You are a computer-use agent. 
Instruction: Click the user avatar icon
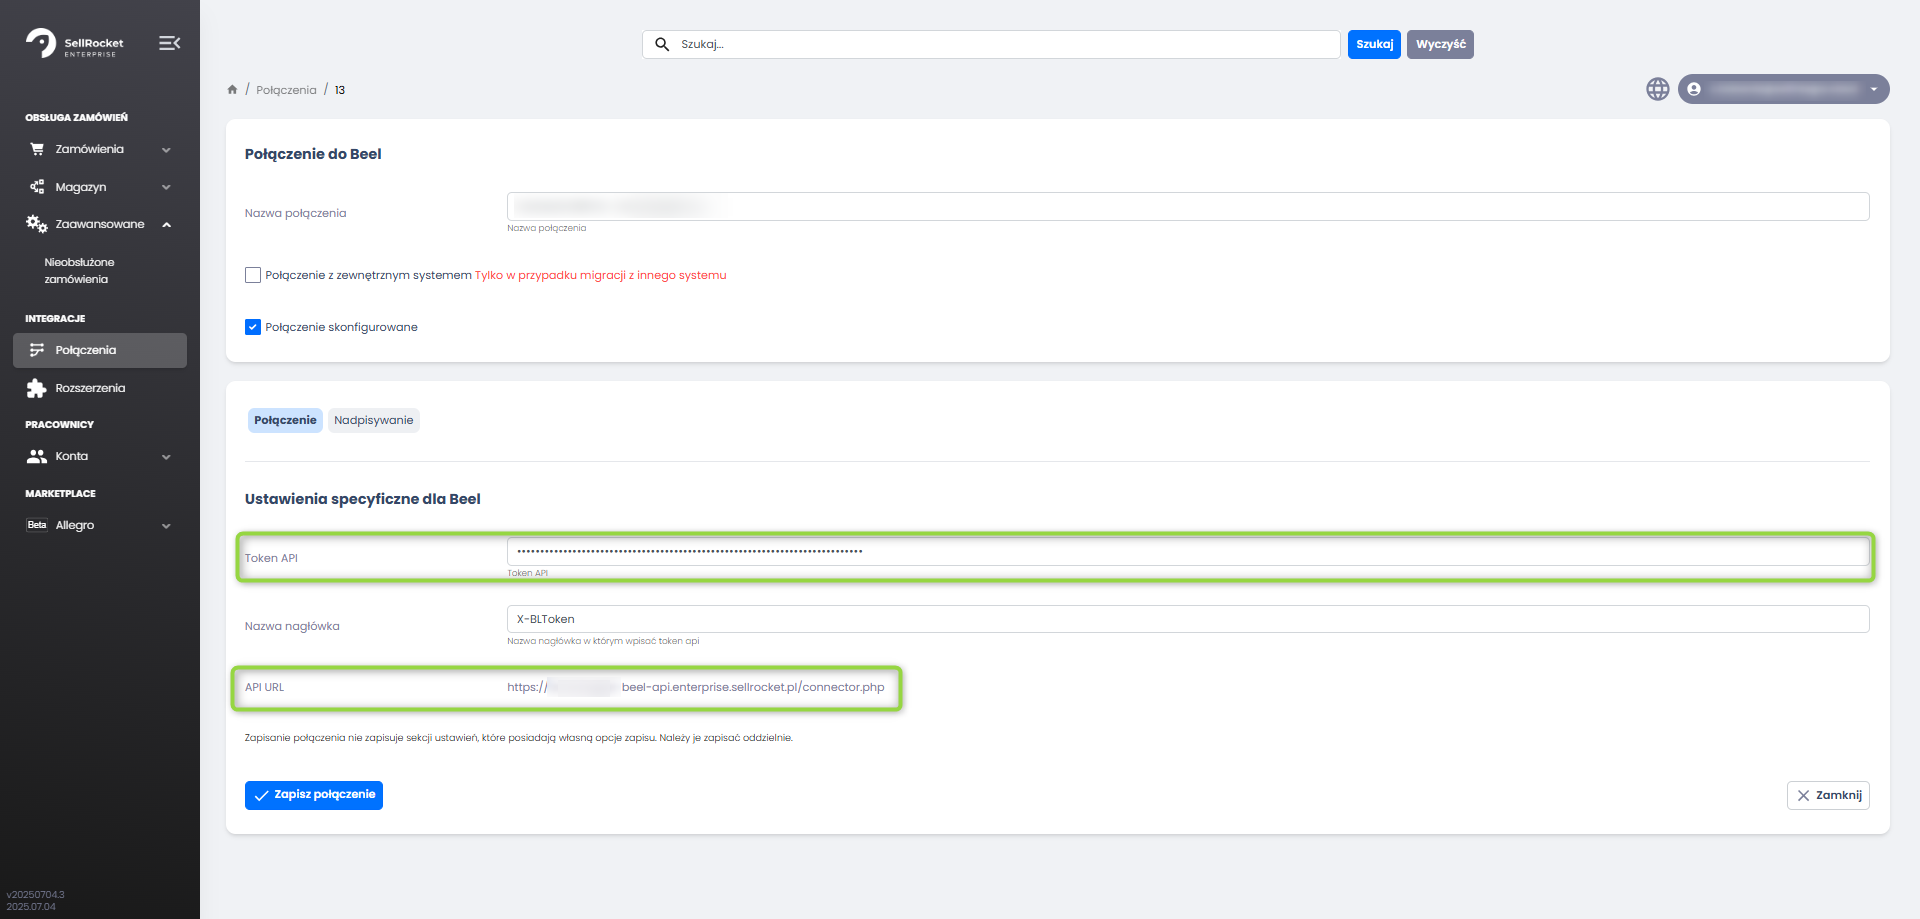coord(1694,89)
